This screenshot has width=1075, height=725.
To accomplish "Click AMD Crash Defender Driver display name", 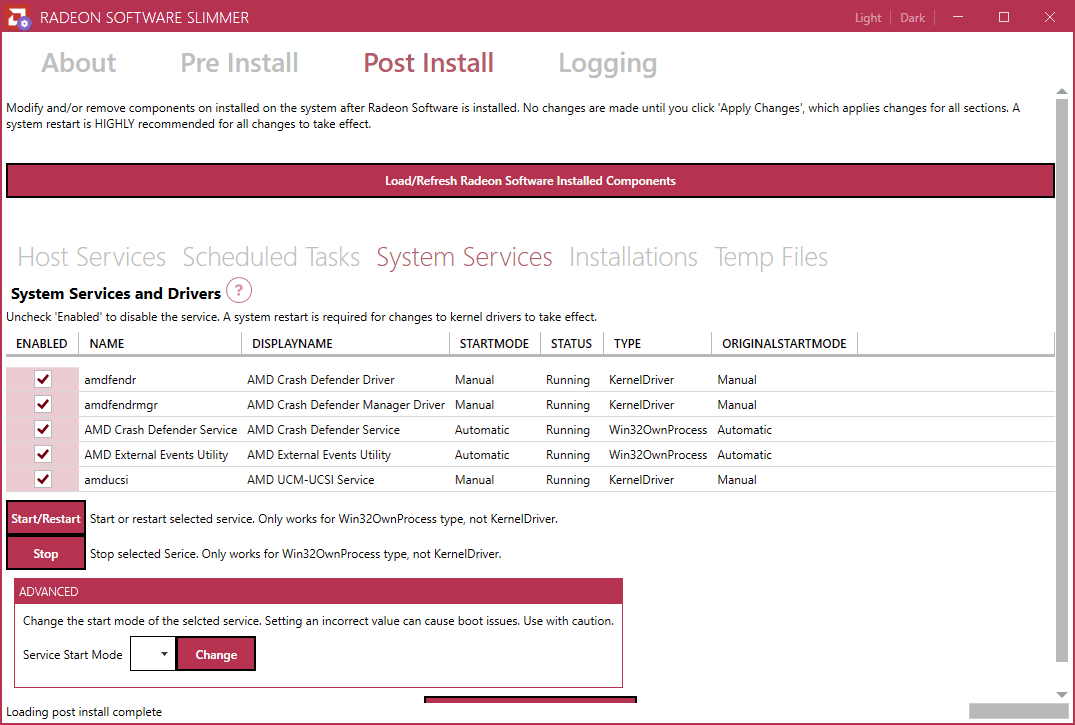I will pos(321,379).
